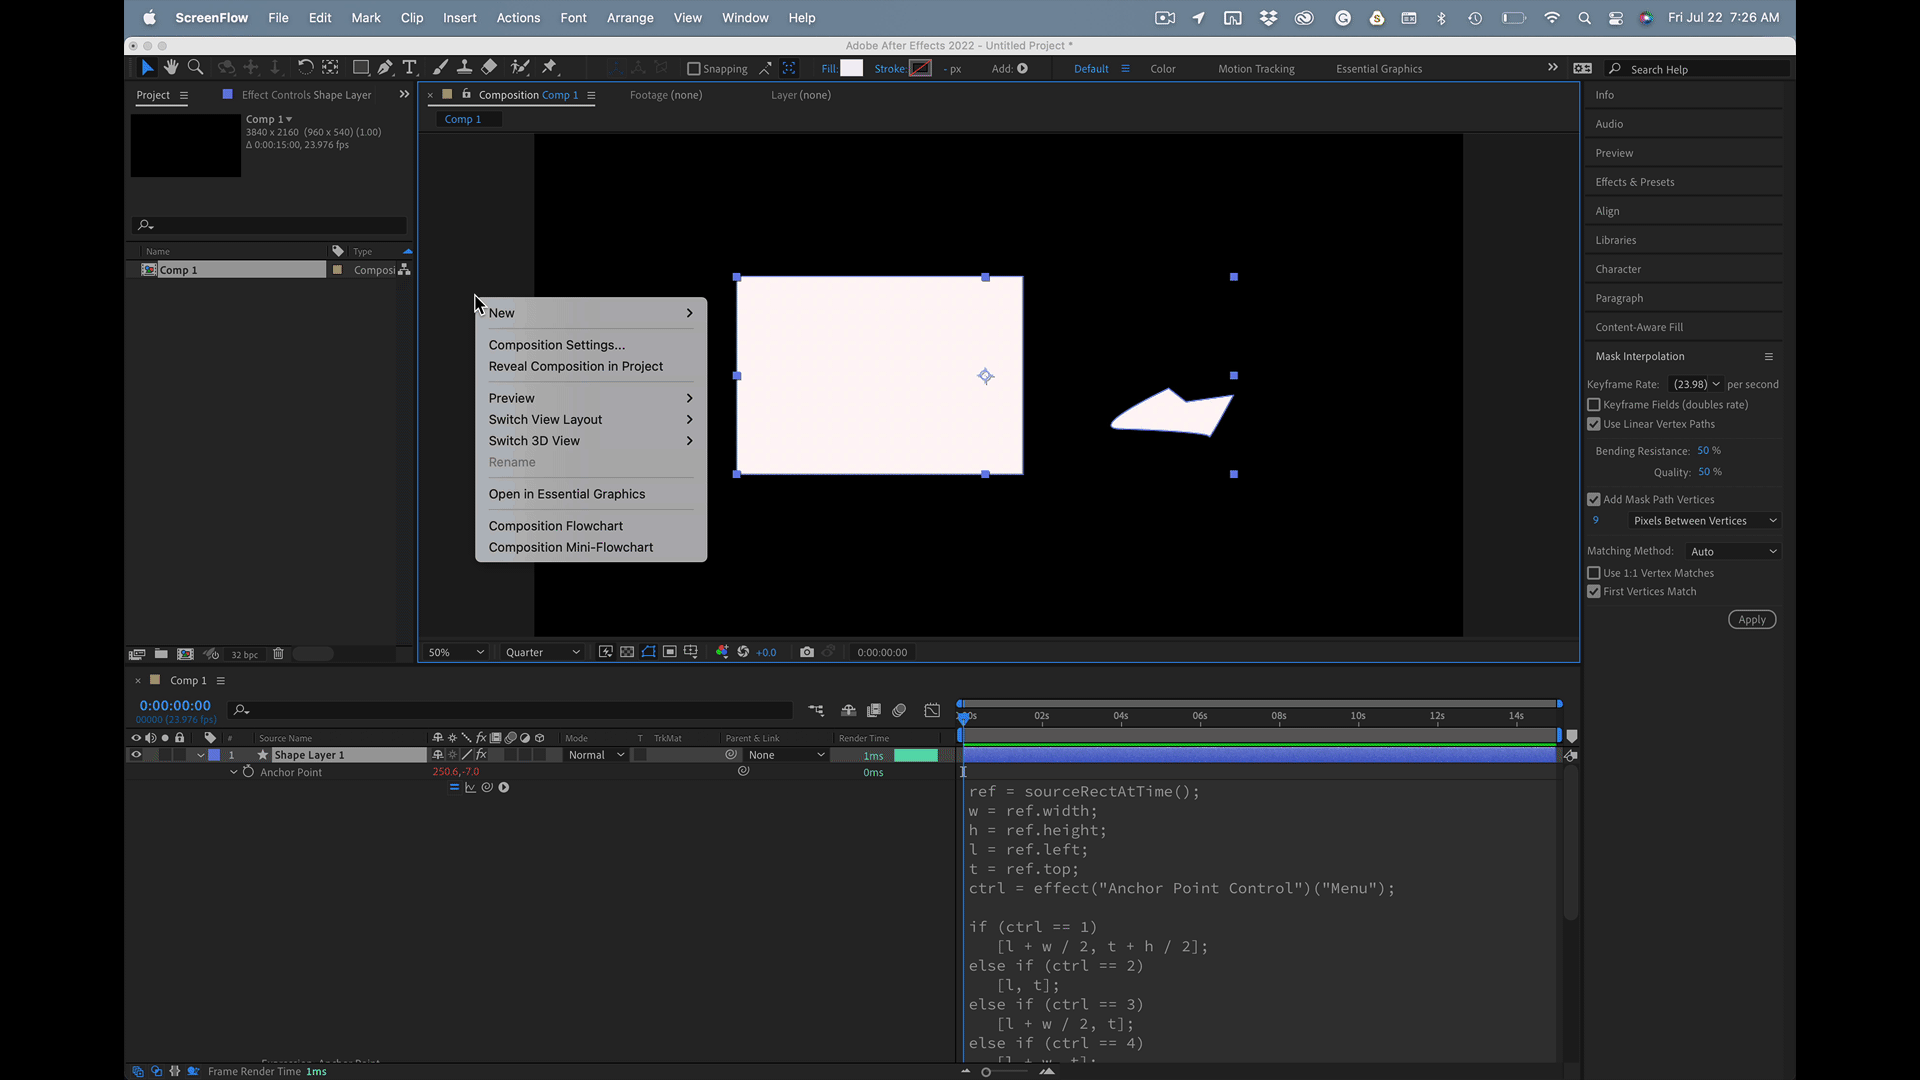Open the 50% magnification dropdown
The width and height of the screenshot is (1920, 1080).
point(456,652)
